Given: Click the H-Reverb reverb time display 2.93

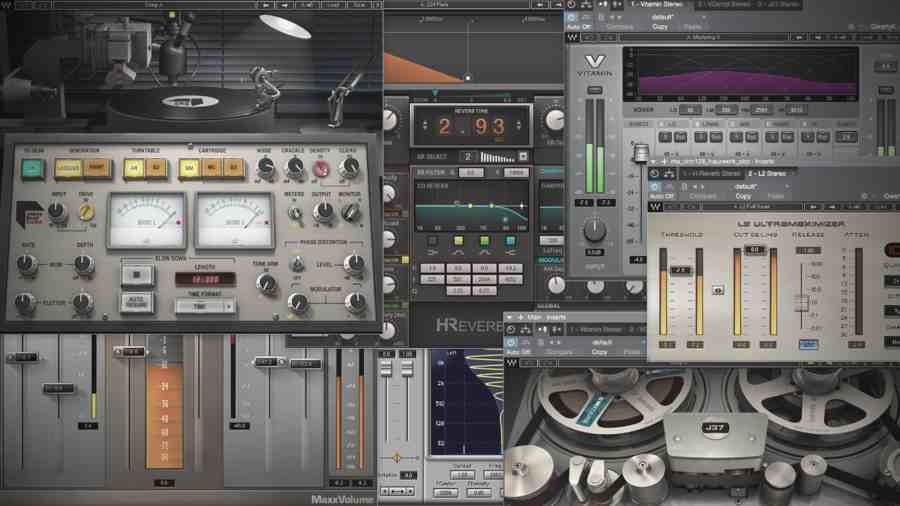Looking at the screenshot, I should tap(472, 126).
